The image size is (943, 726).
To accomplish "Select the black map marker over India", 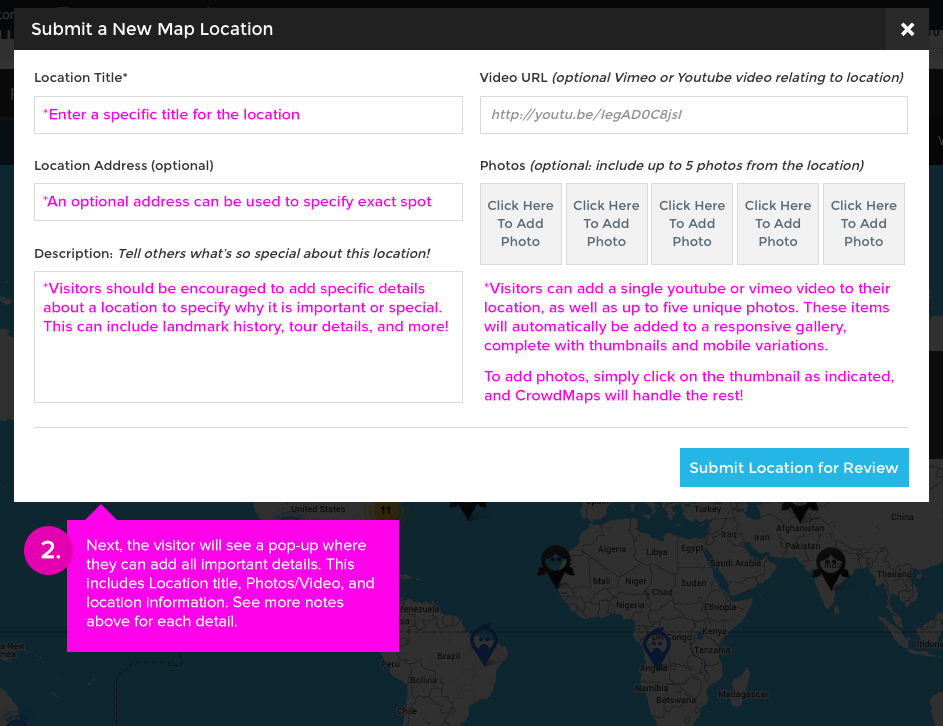I will [x=829, y=566].
